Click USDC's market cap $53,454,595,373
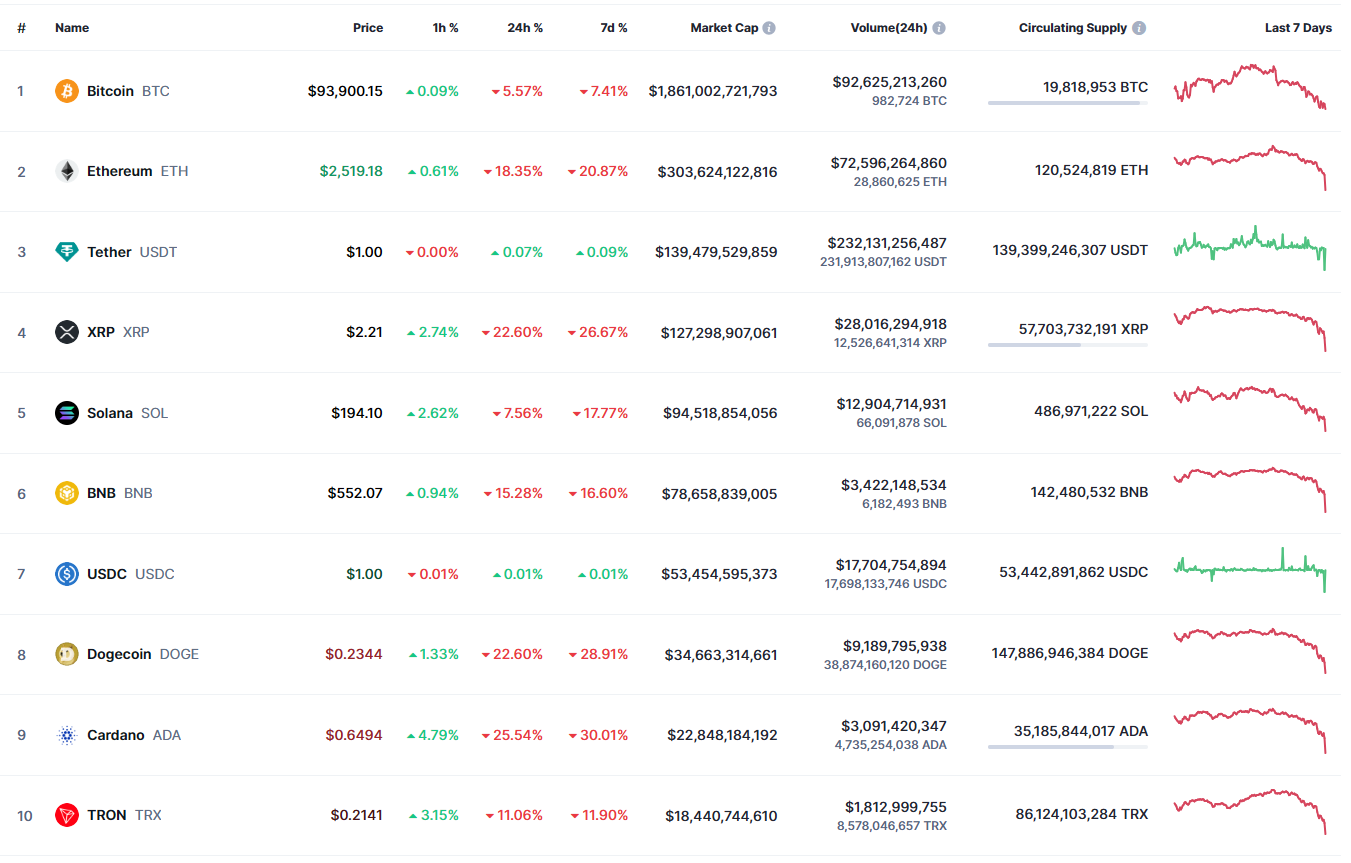 (x=720, y=574)
